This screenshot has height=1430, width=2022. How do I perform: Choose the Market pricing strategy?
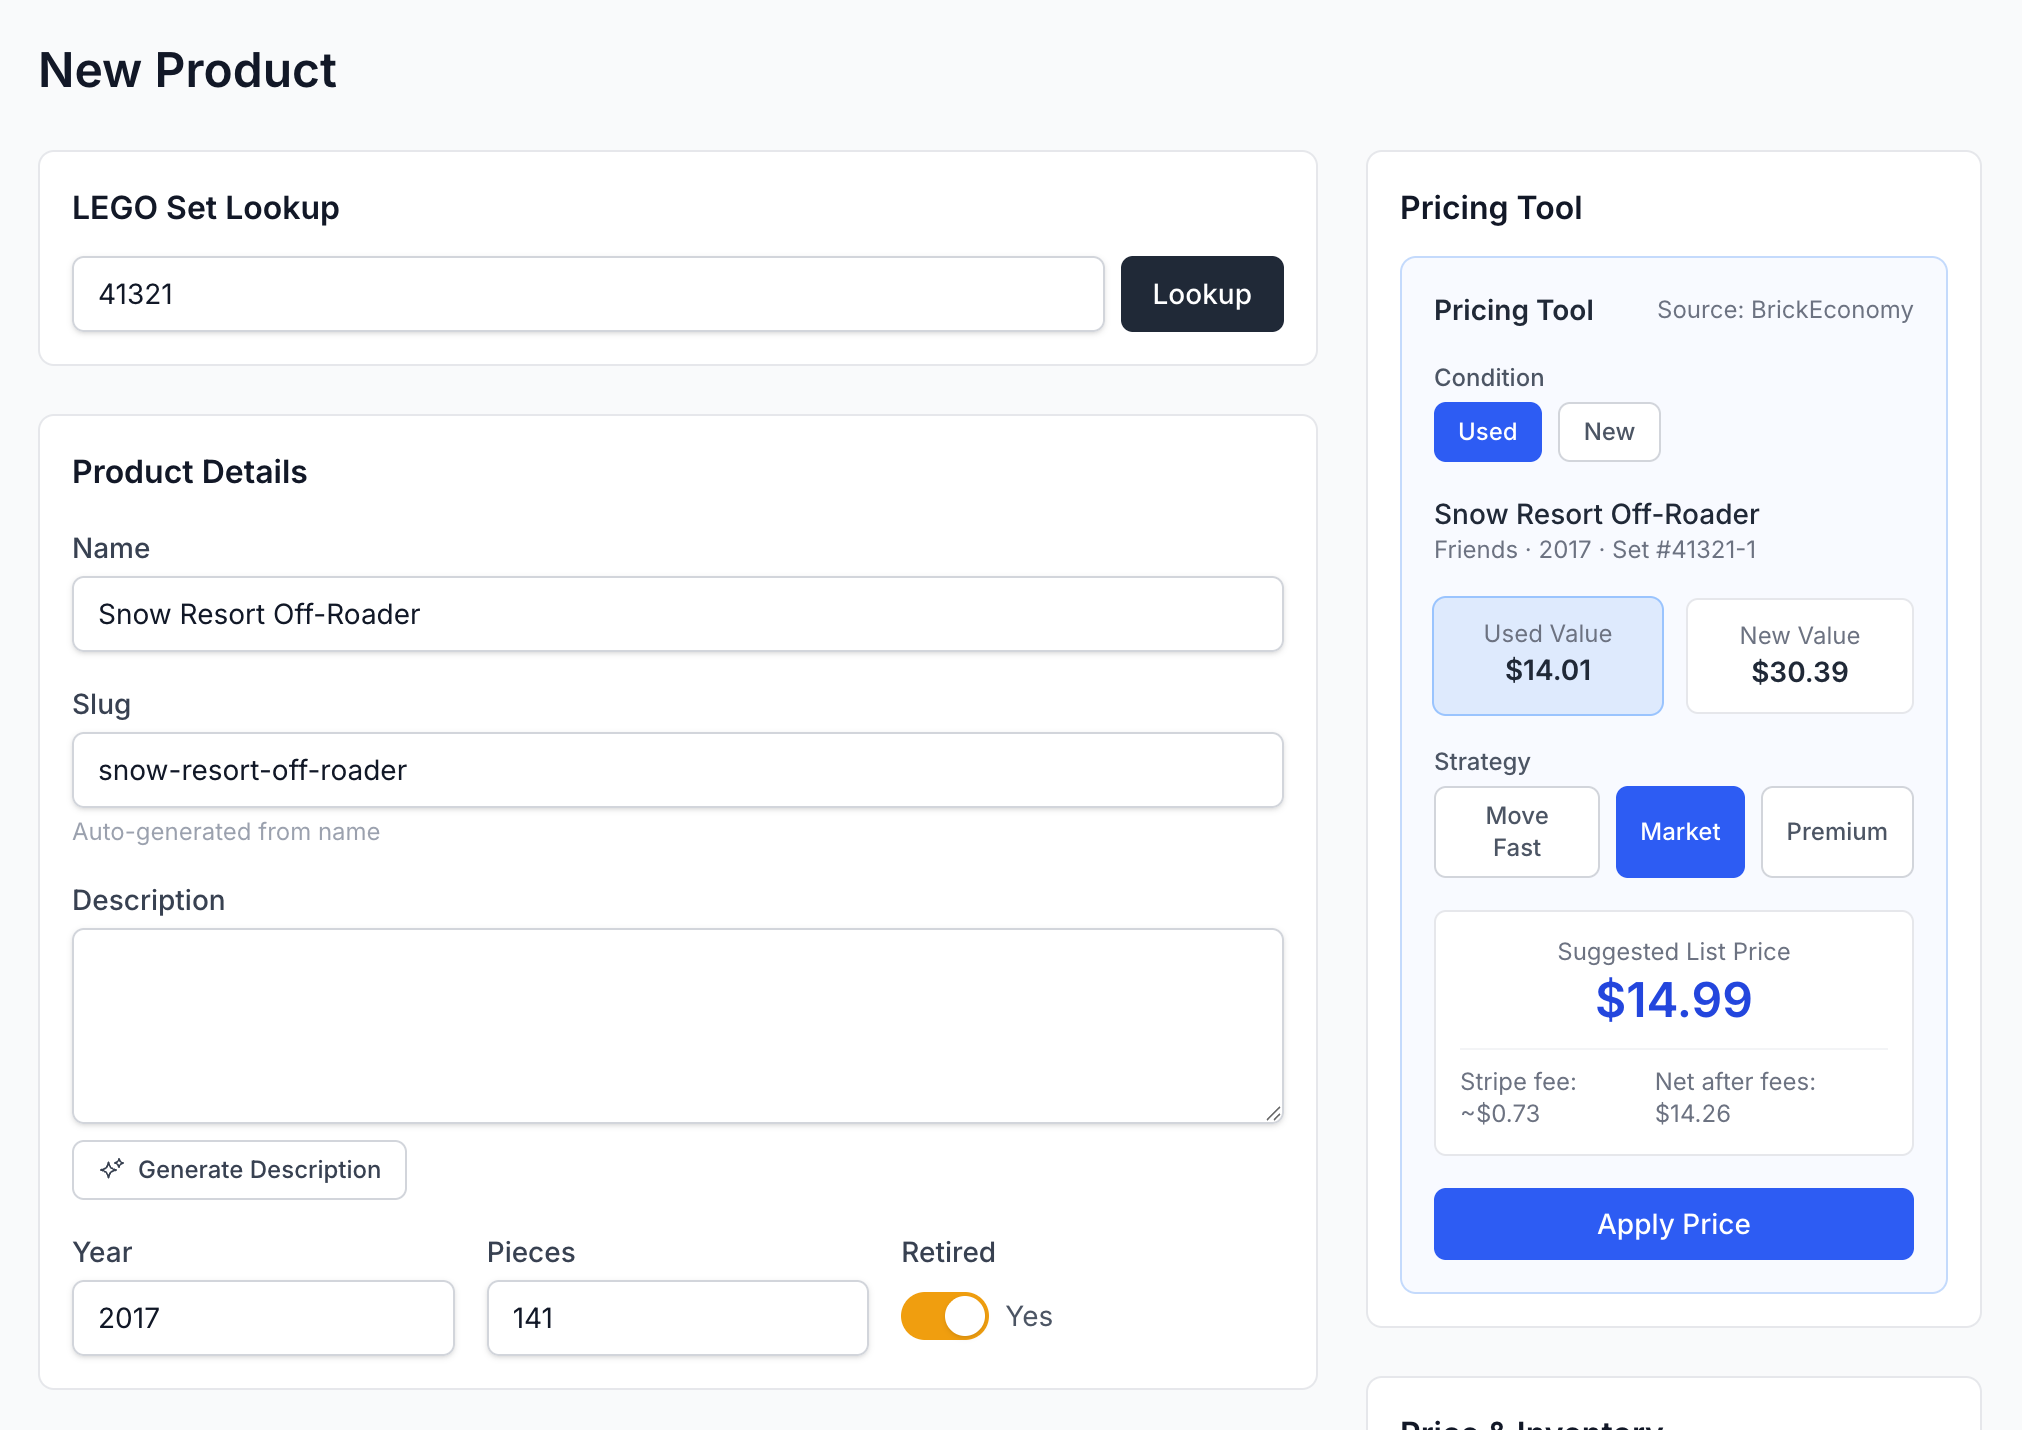[1679, 832]
